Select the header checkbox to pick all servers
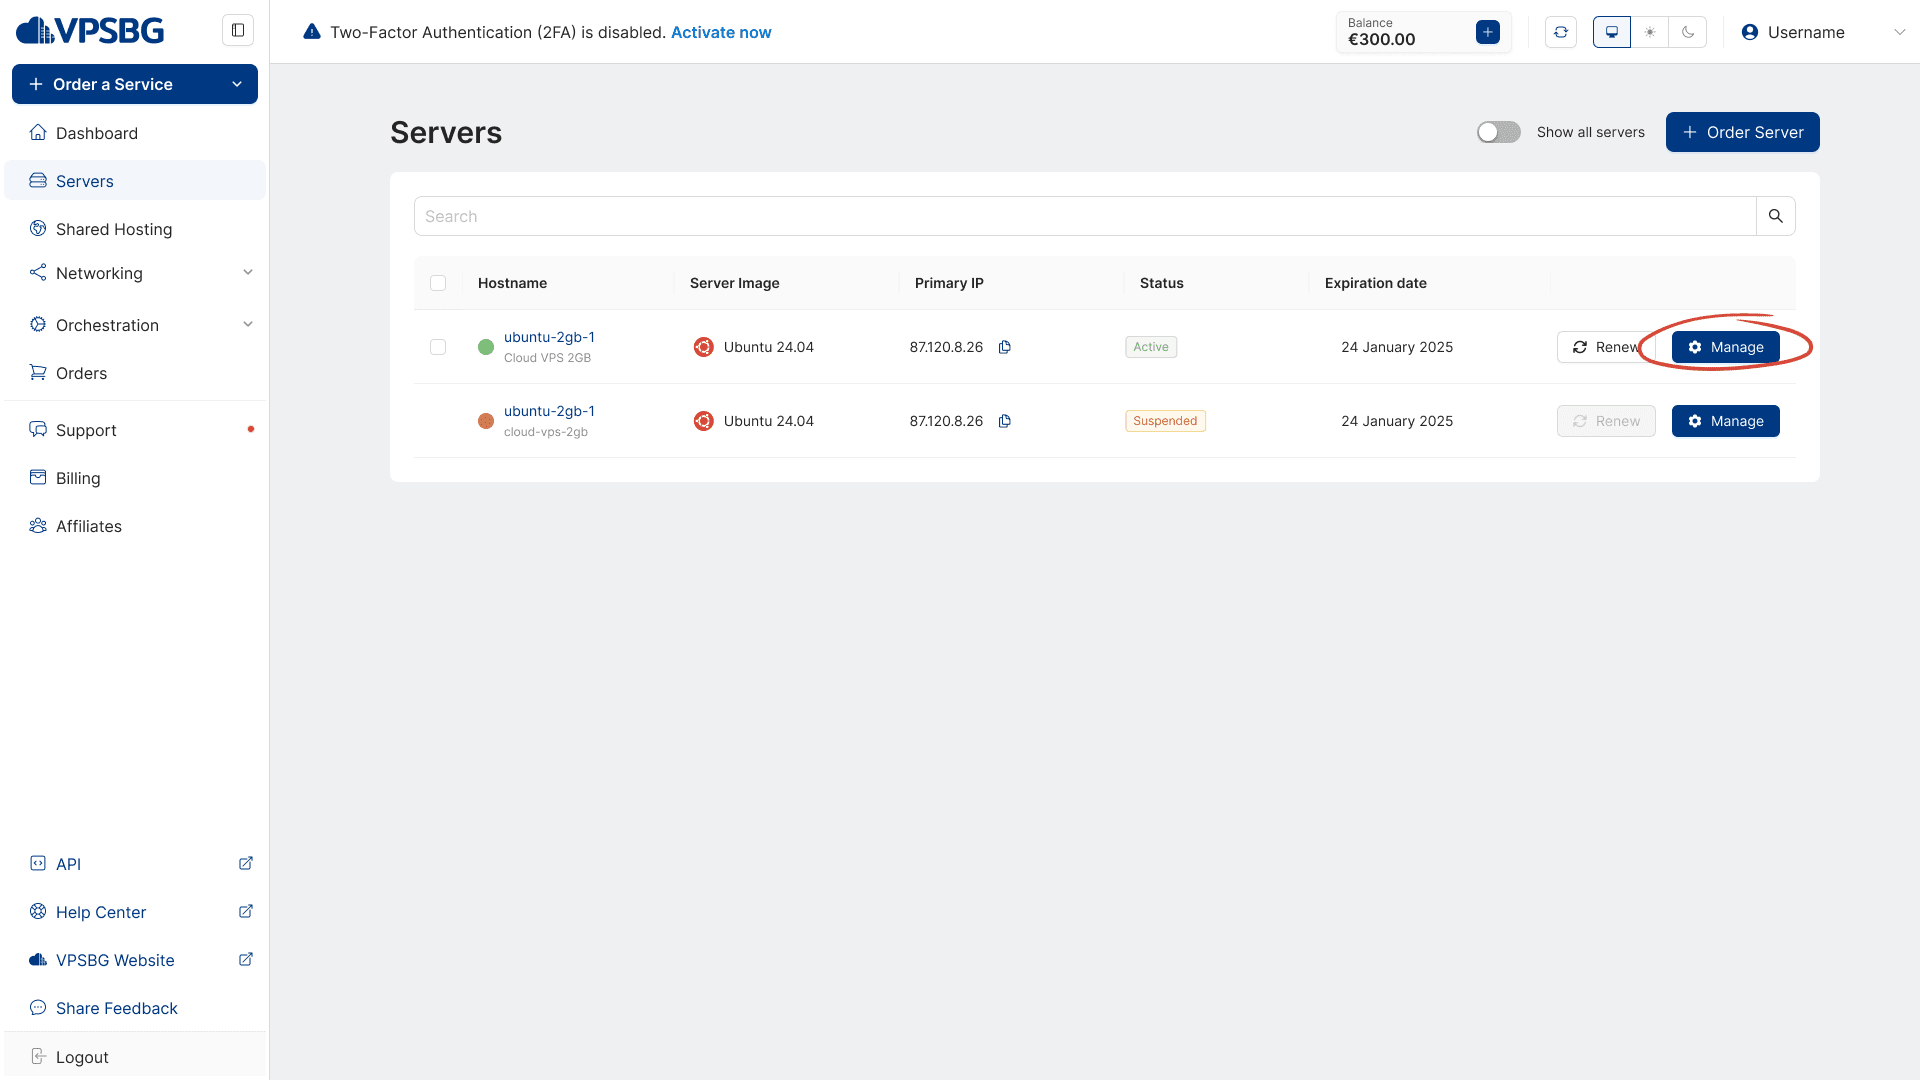This screenshot has height=1080, width=1920. [x=438, y=283]
